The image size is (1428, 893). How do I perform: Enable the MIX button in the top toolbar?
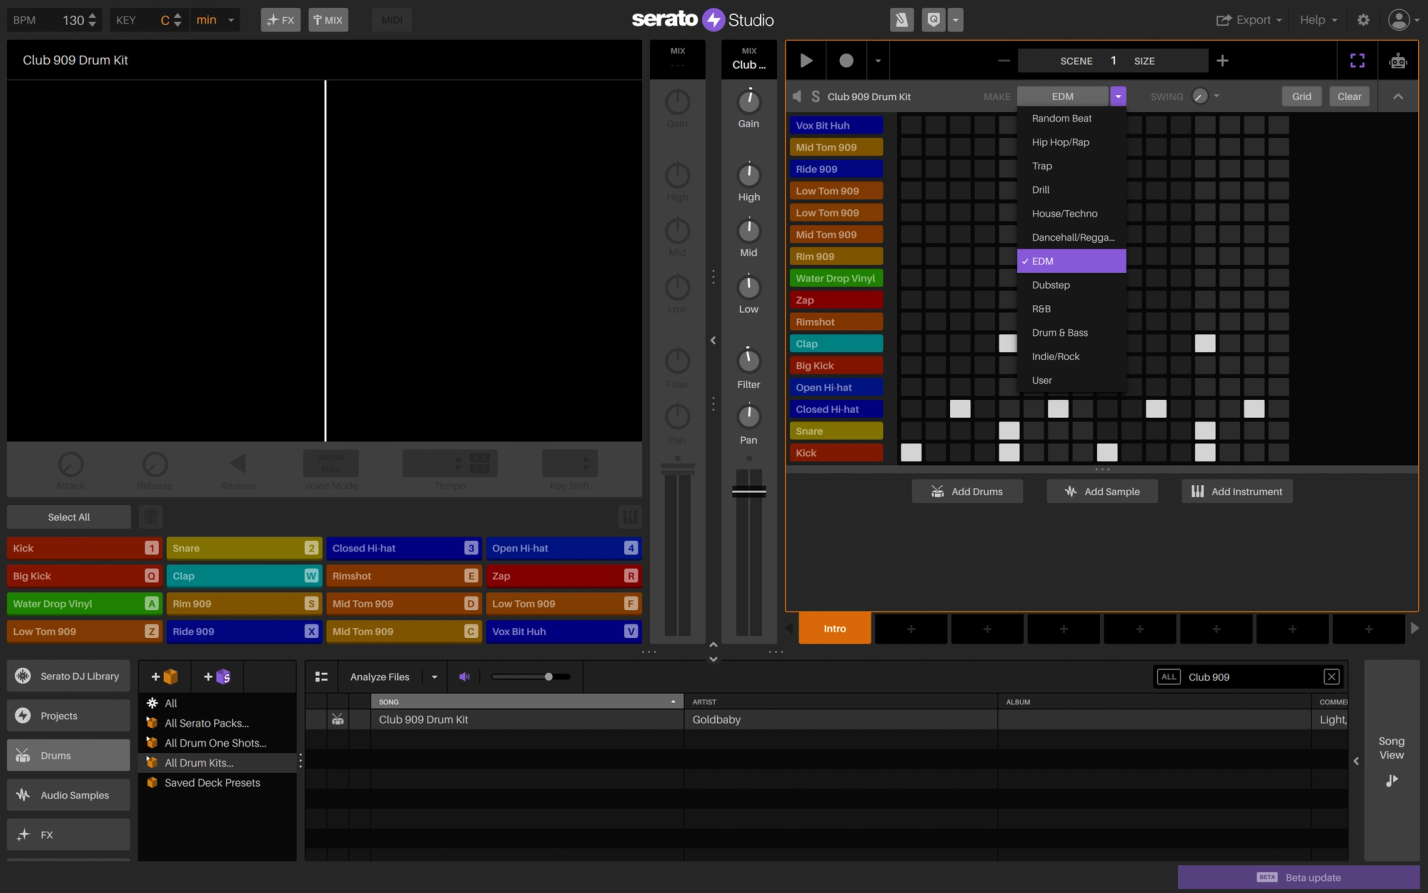[328, 19]
